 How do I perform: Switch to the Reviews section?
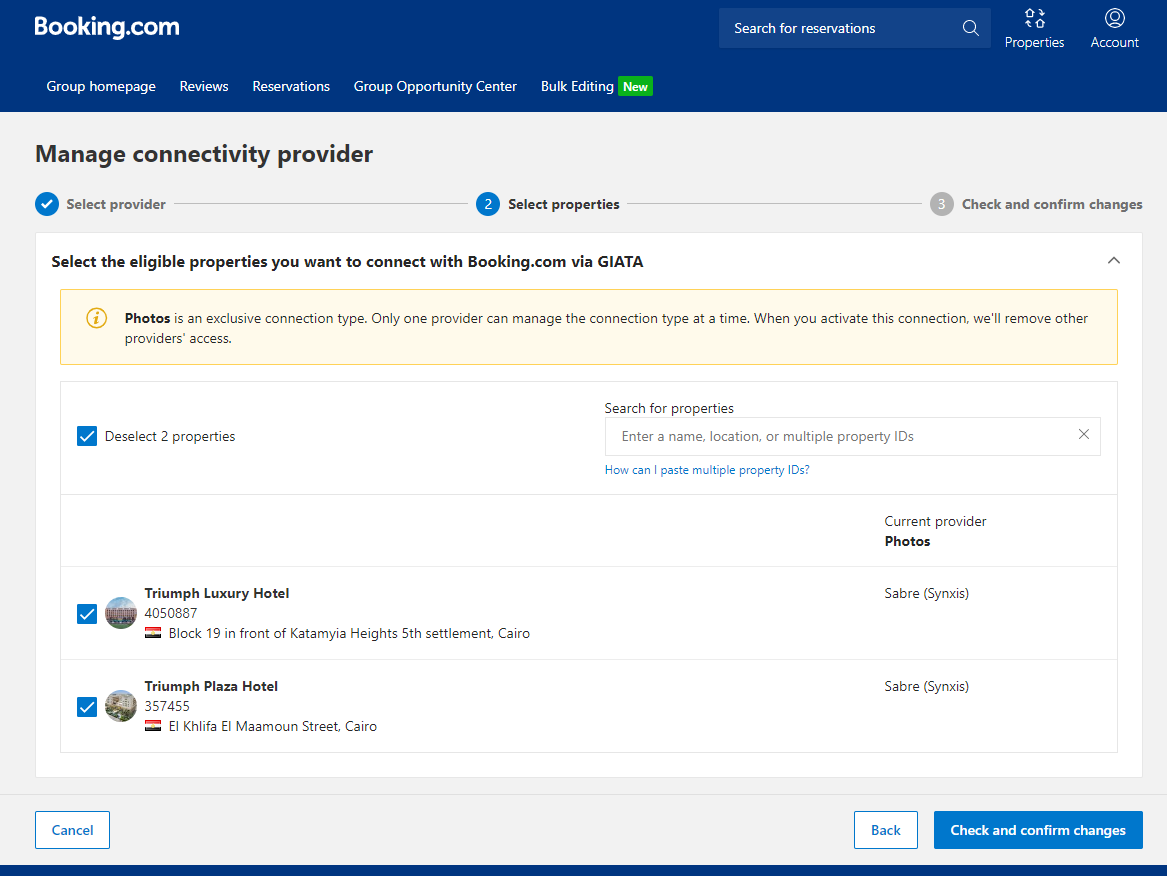[x=203, y=86]
